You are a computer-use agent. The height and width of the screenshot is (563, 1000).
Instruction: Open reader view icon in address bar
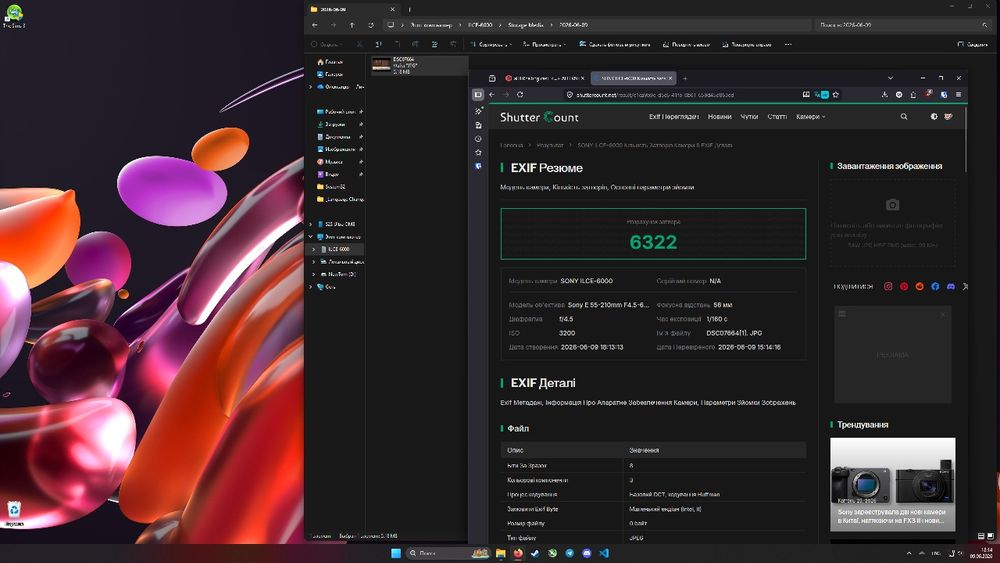pos(806,94)
